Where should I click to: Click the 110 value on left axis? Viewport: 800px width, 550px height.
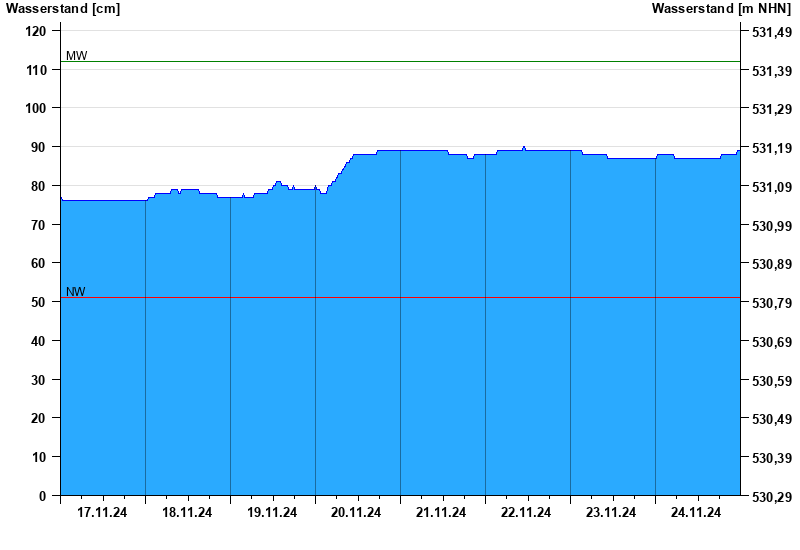(x=36, y=70)
